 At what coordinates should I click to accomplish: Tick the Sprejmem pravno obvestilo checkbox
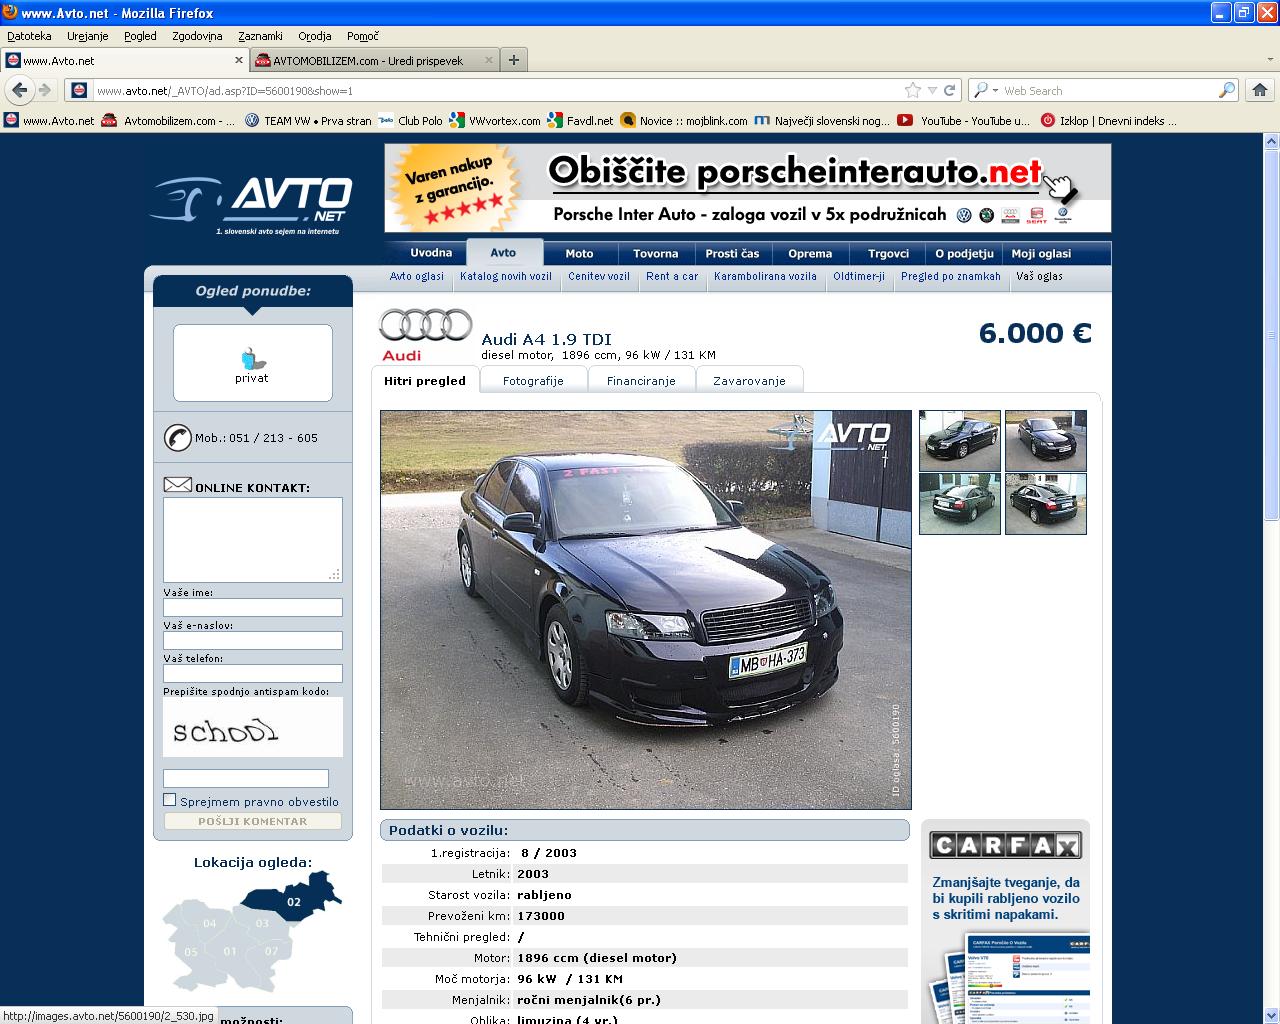169,800
